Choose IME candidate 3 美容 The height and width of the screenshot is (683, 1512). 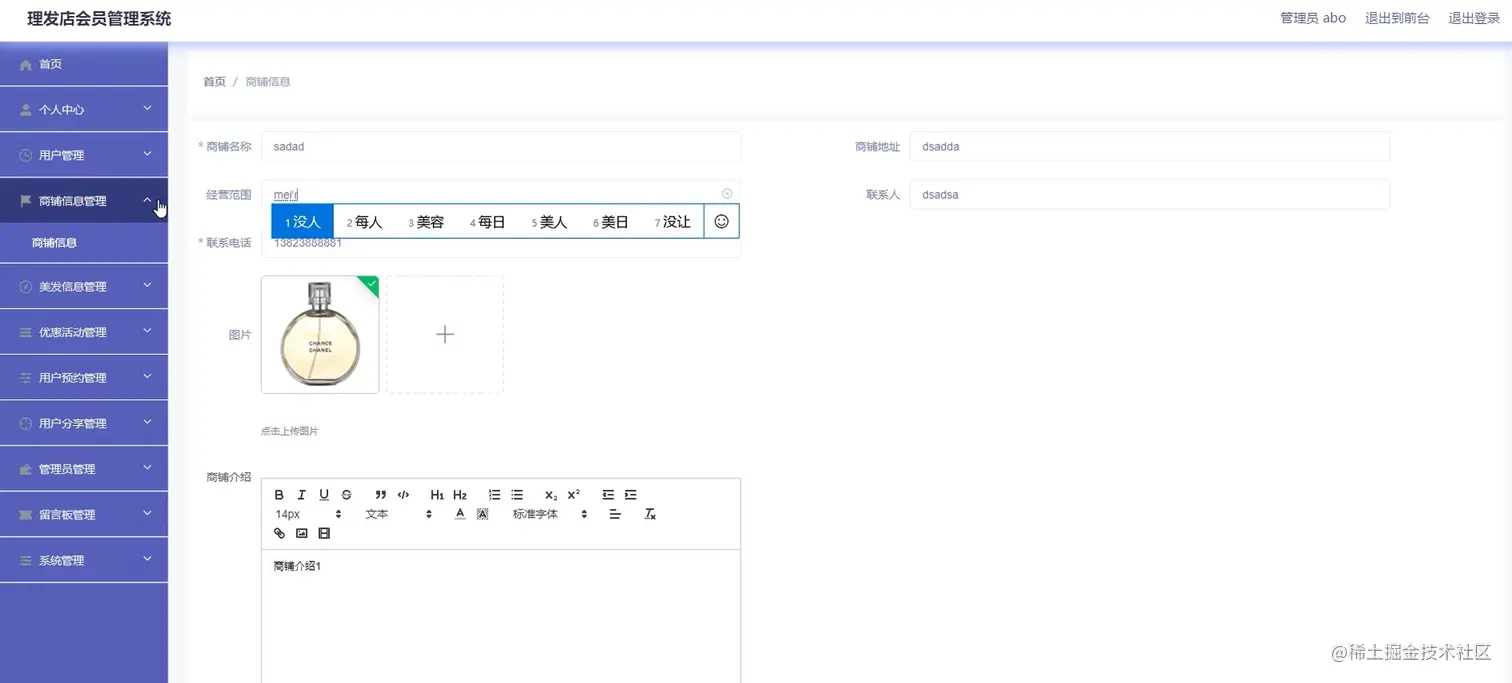tap(426, 222)
